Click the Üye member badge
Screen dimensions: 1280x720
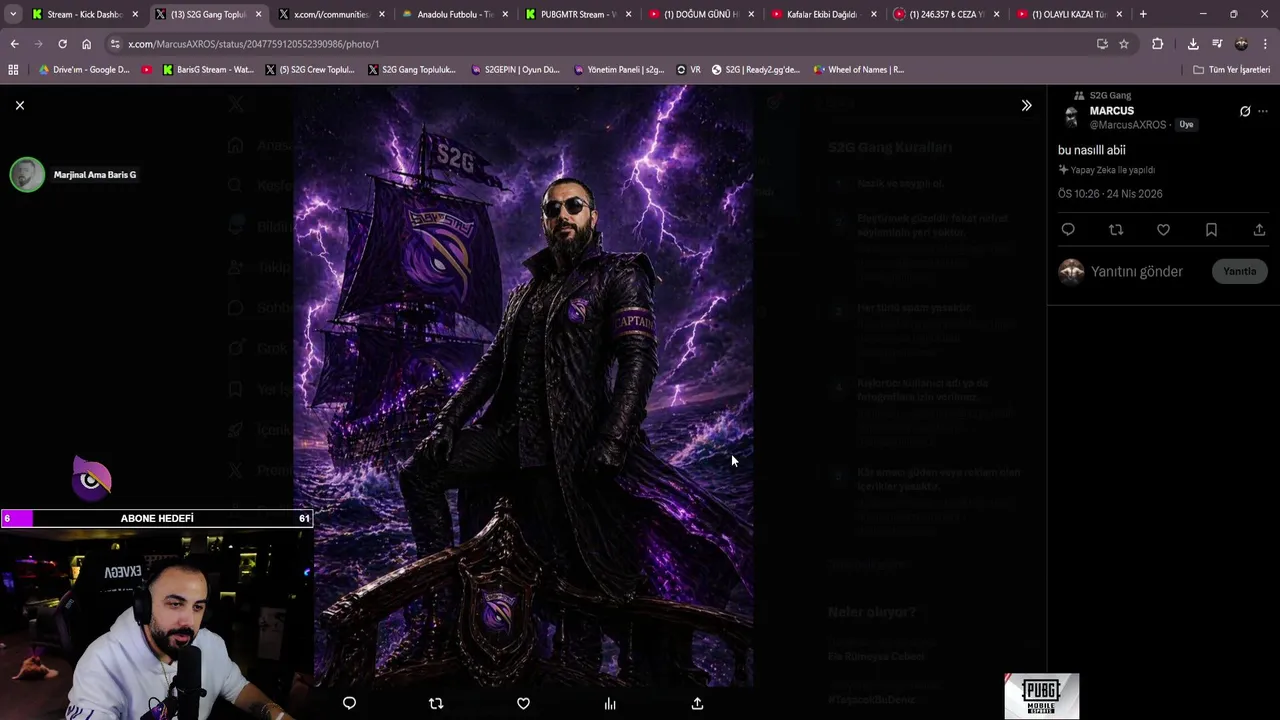[x=1186, y=125]
